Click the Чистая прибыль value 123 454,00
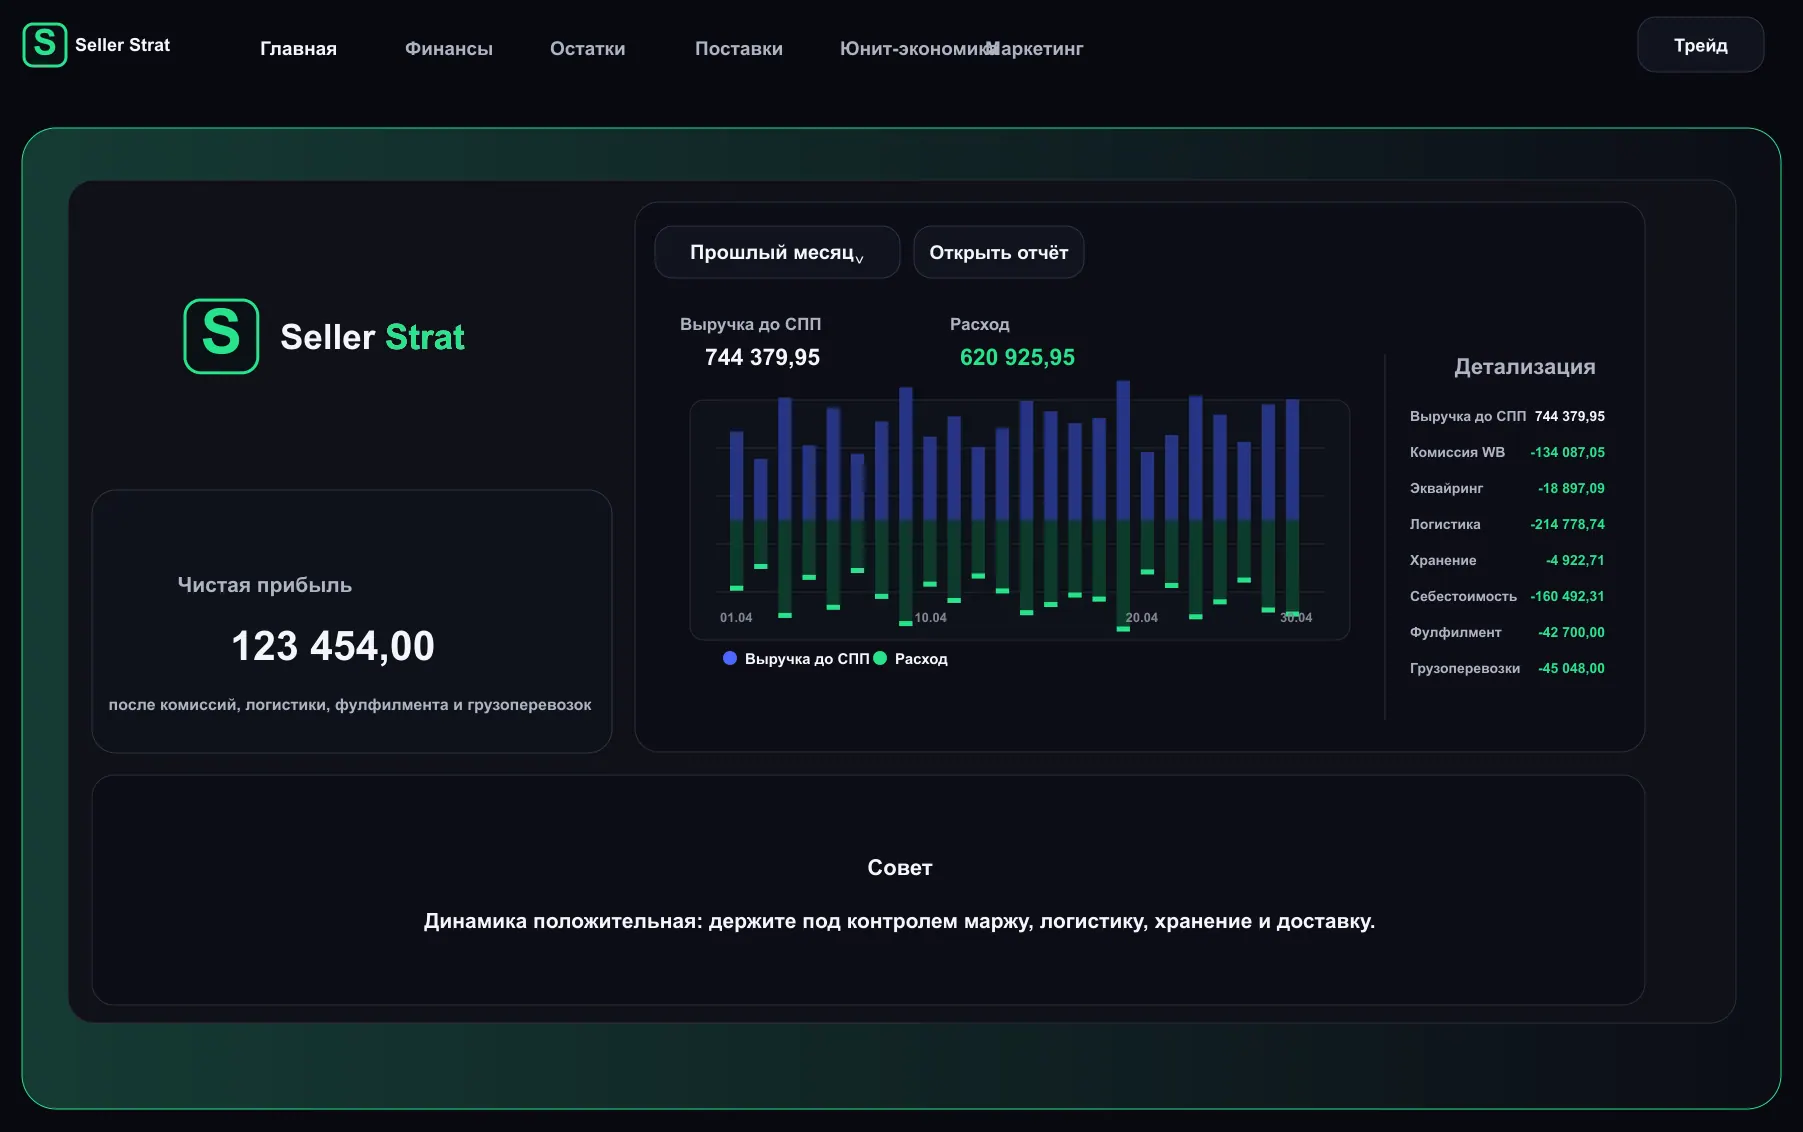Screen dimensions: 1803x1132 pyautogui.click(x=333, y=646)
